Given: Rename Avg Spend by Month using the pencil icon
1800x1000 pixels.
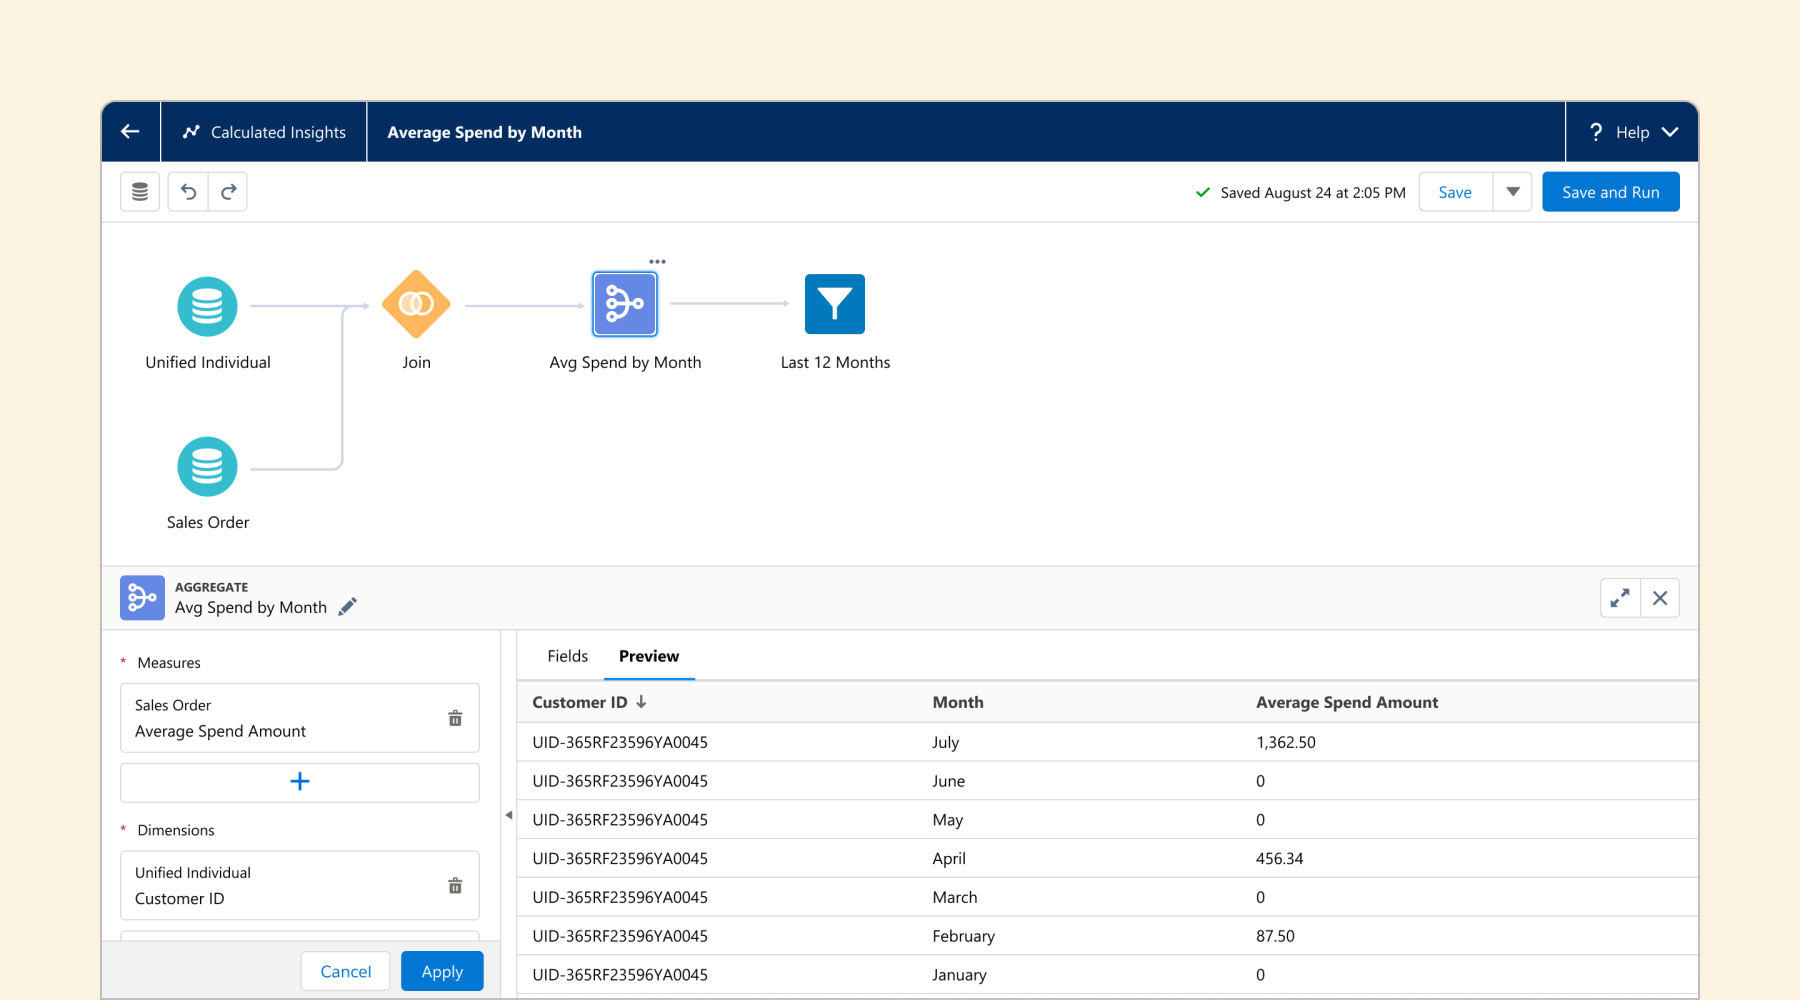Looking at the screenshot, I should tap(347, 606).
